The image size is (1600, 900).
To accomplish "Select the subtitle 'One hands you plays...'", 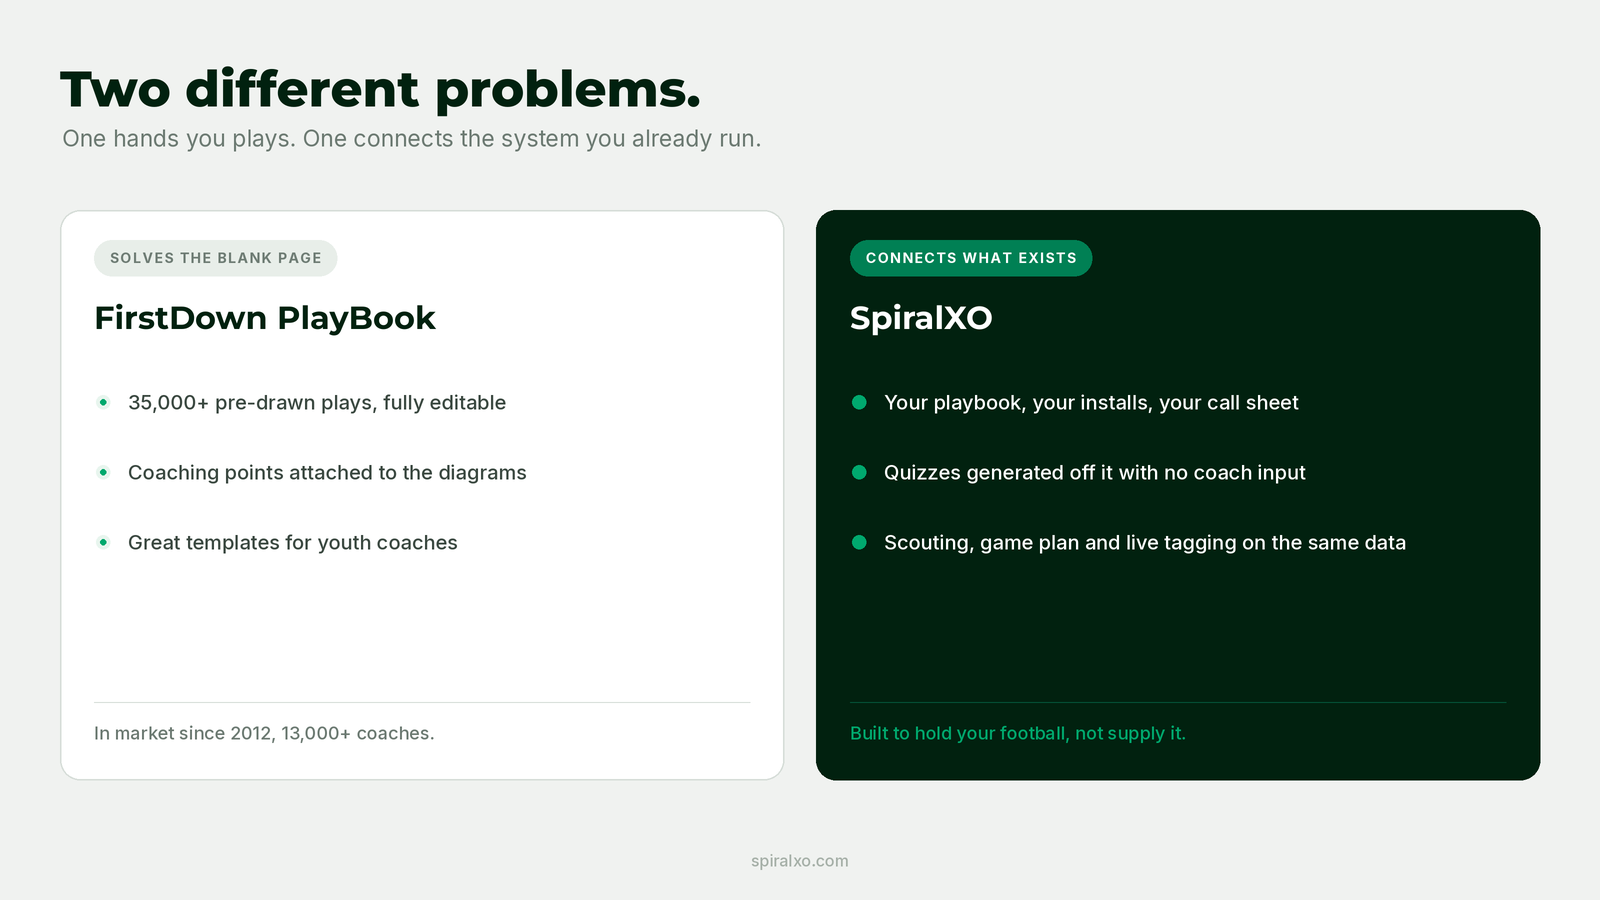I will tap(412, 139).
